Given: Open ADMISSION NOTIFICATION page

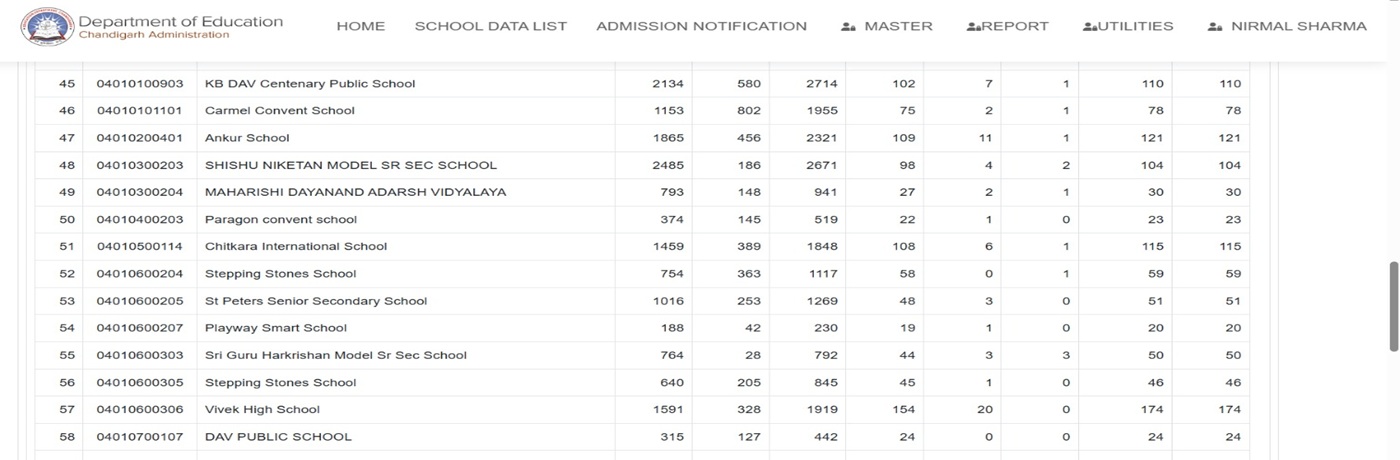Looking at the screenshot, I should coord(701,27).
